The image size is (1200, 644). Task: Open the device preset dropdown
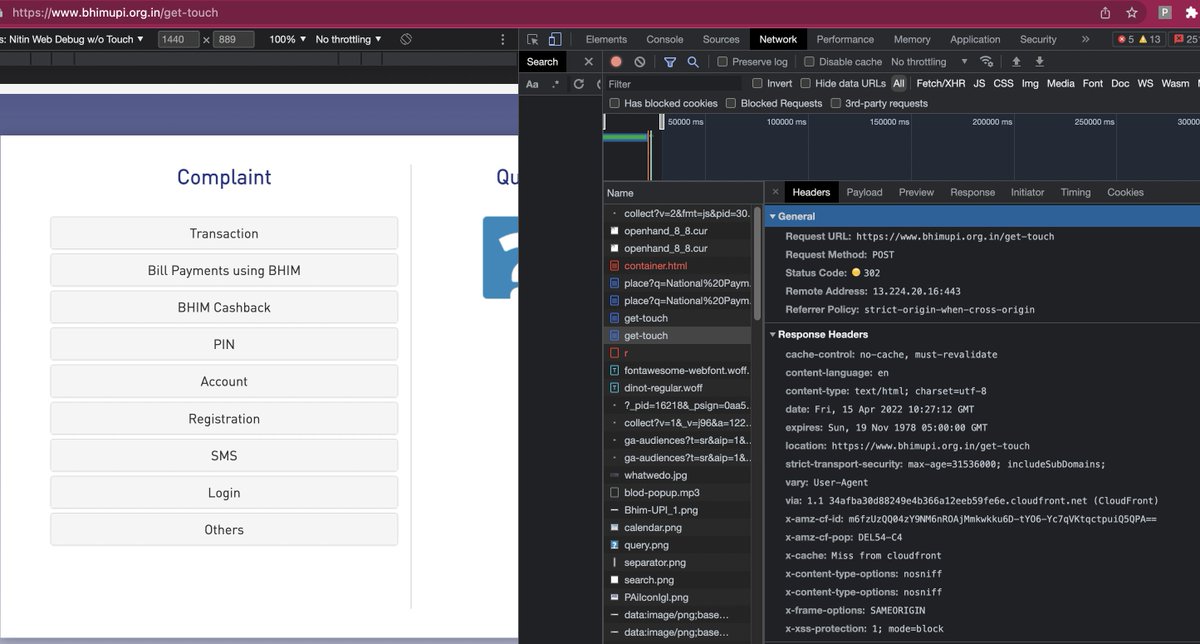pos(73,39)
